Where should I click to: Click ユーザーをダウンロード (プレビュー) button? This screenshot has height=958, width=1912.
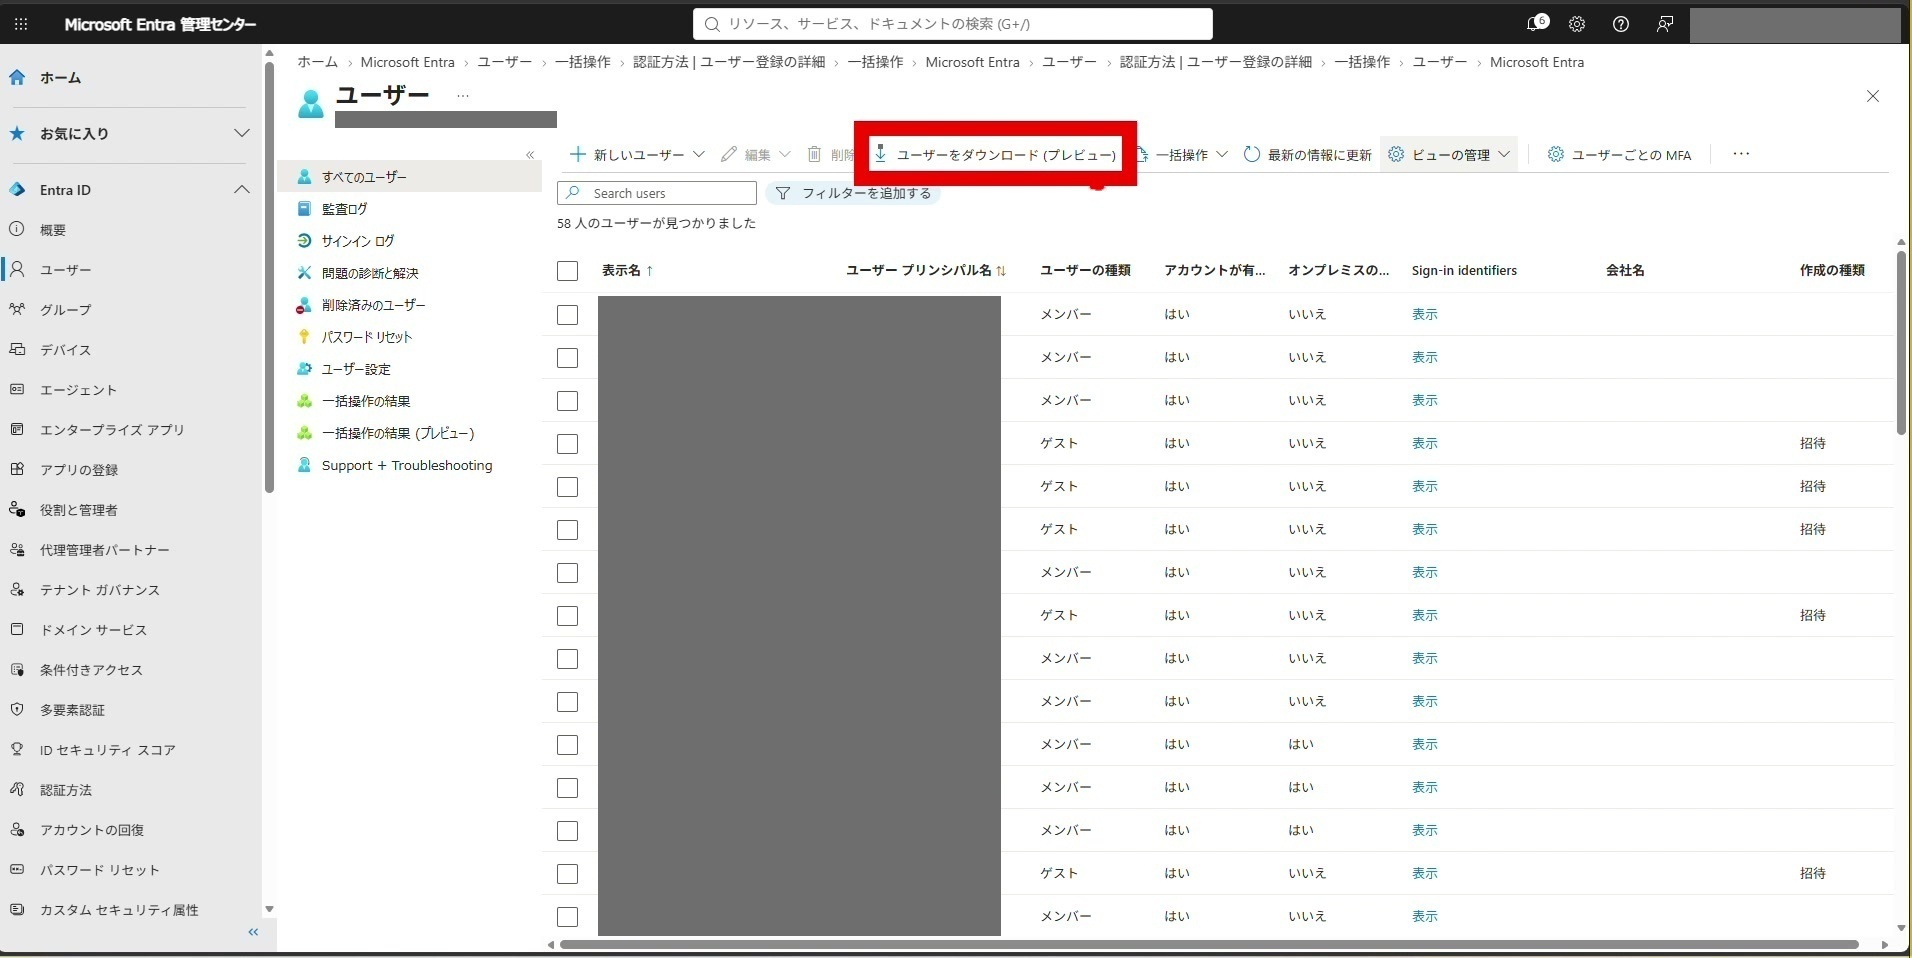(995, 155)
